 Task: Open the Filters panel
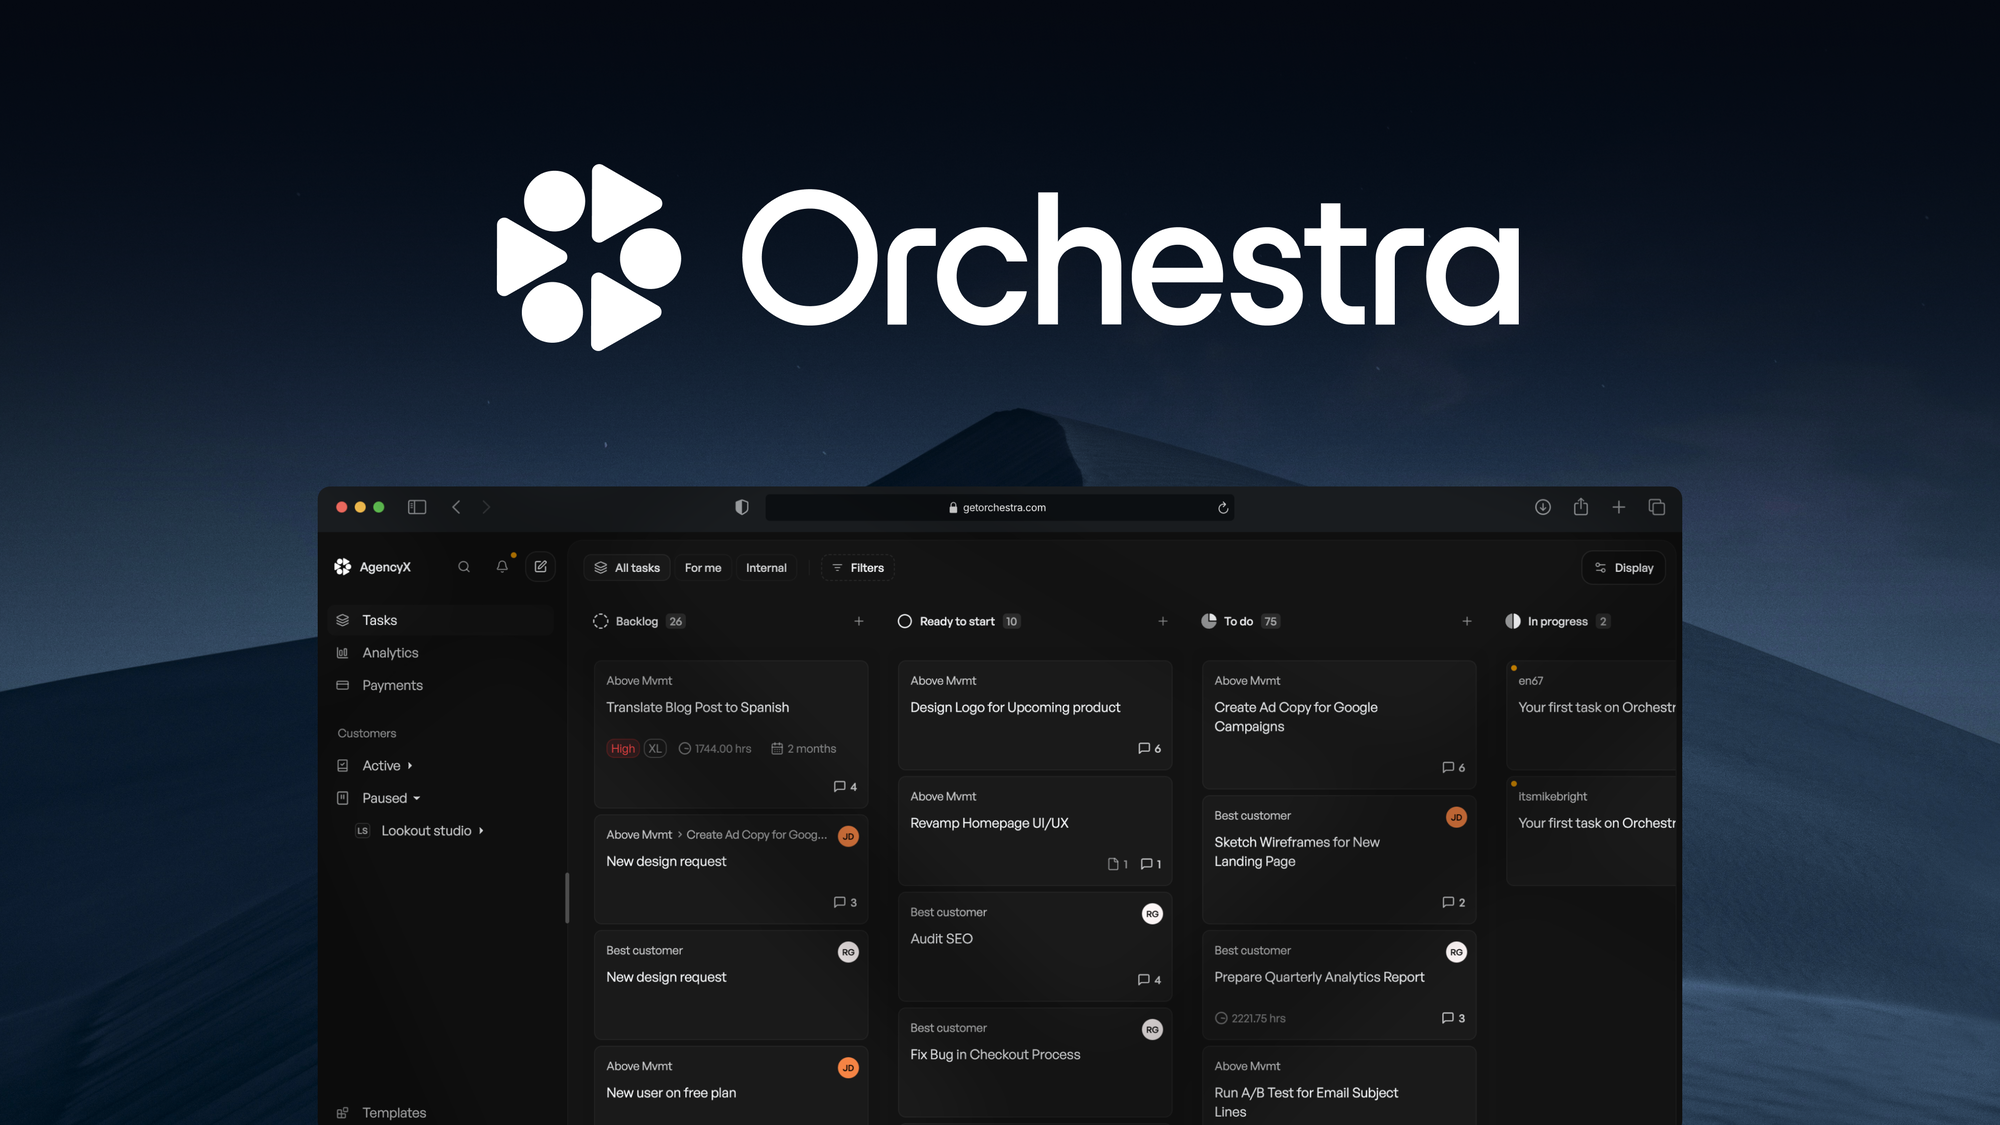(857, 567)
